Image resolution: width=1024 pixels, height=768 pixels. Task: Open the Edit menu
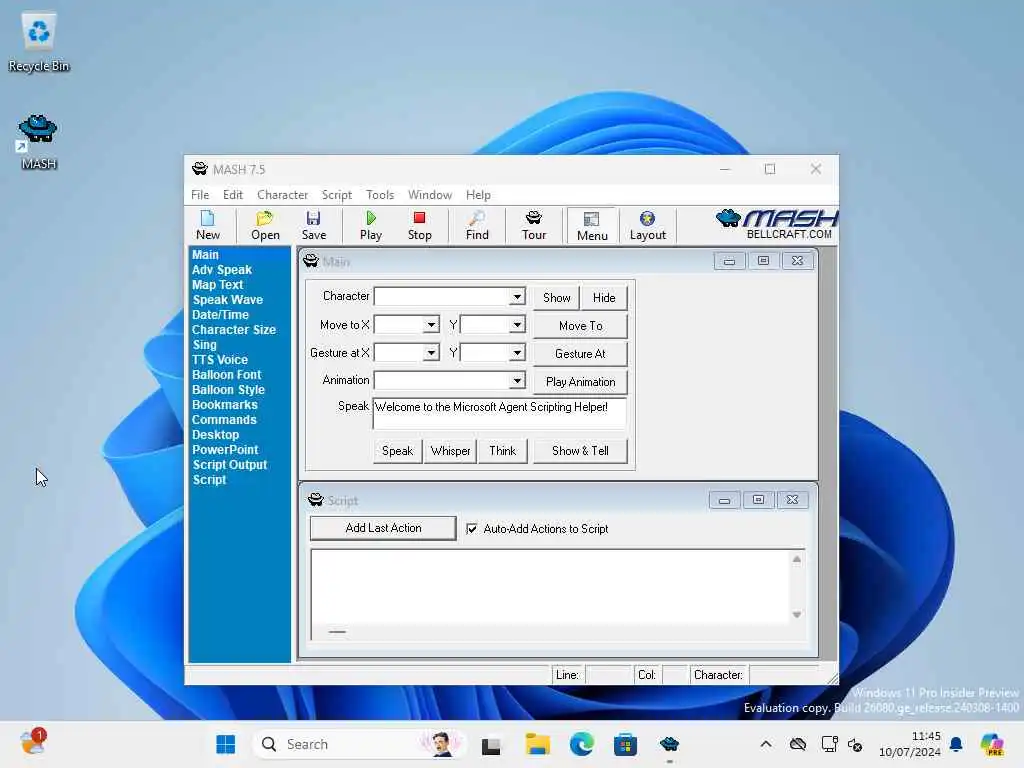232,195
